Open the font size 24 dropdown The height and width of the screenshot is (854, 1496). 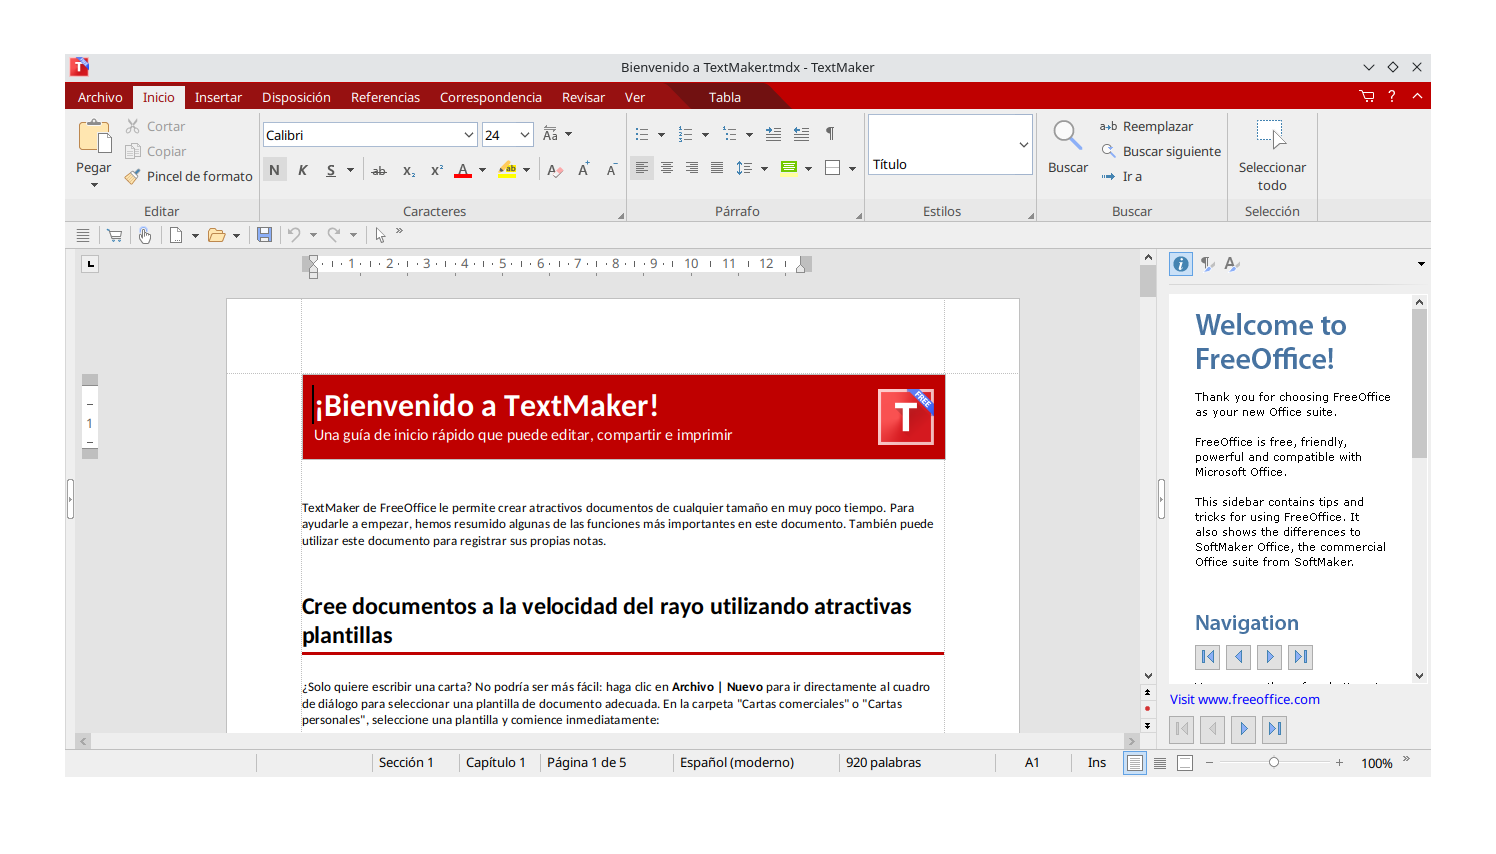point(525,135)
